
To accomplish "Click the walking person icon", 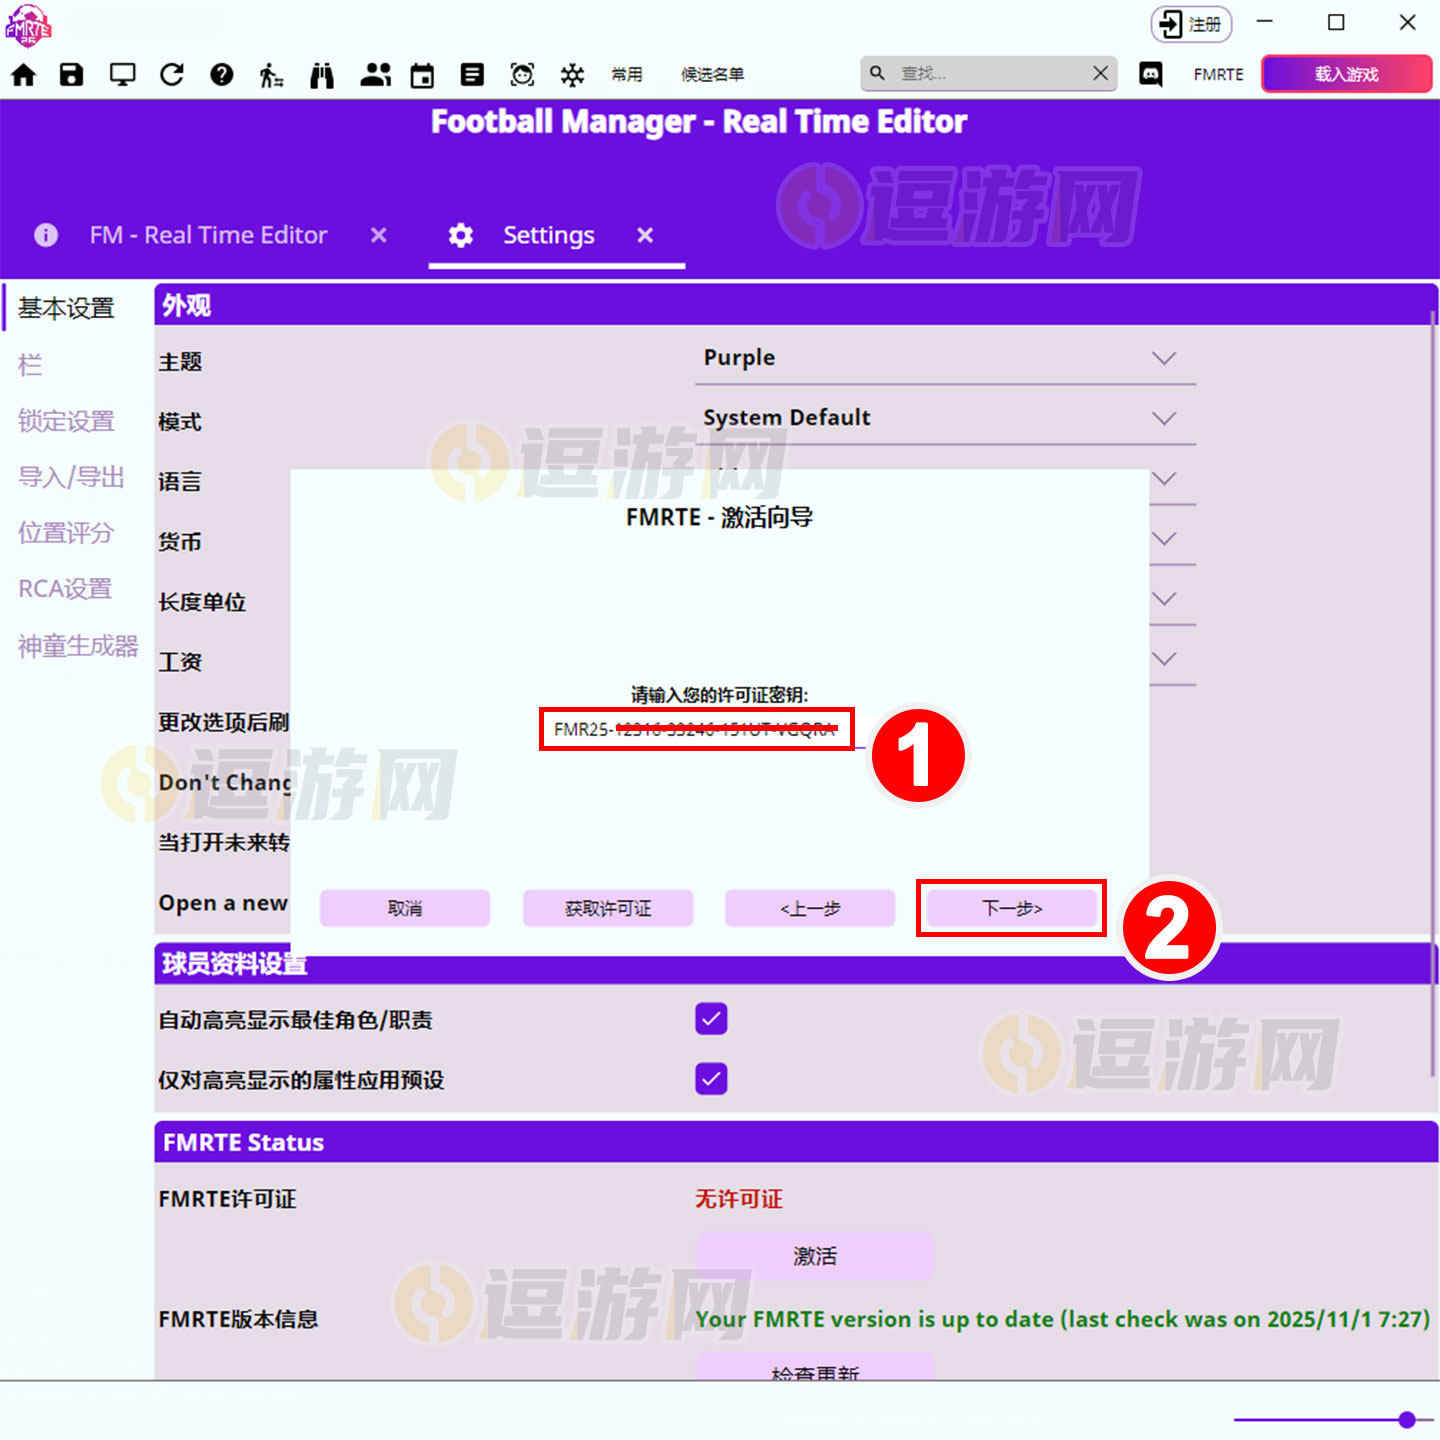I will coord(271,74).
